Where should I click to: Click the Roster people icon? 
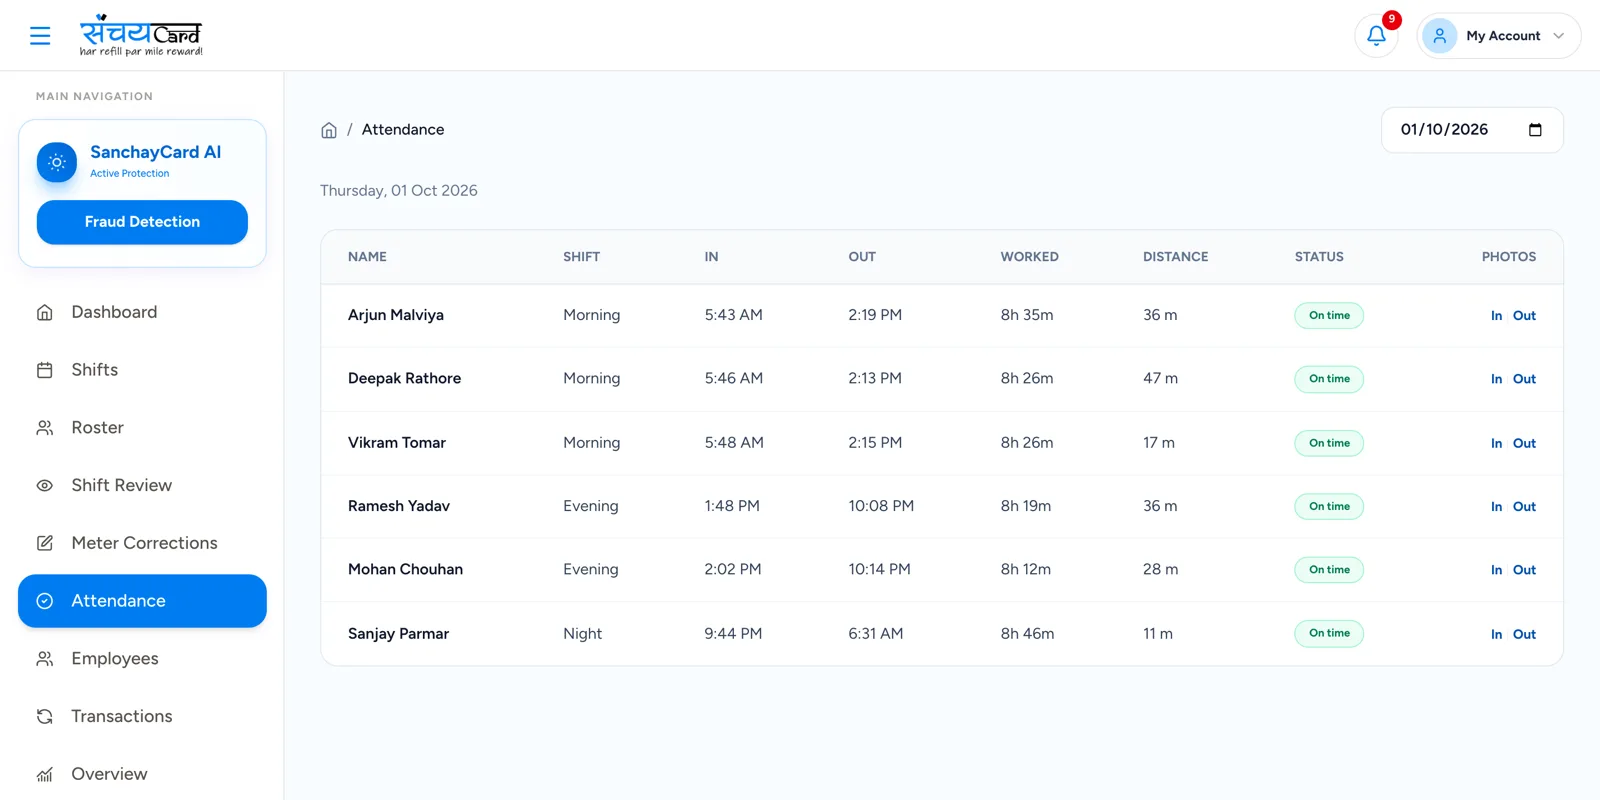tap(45, 428)
